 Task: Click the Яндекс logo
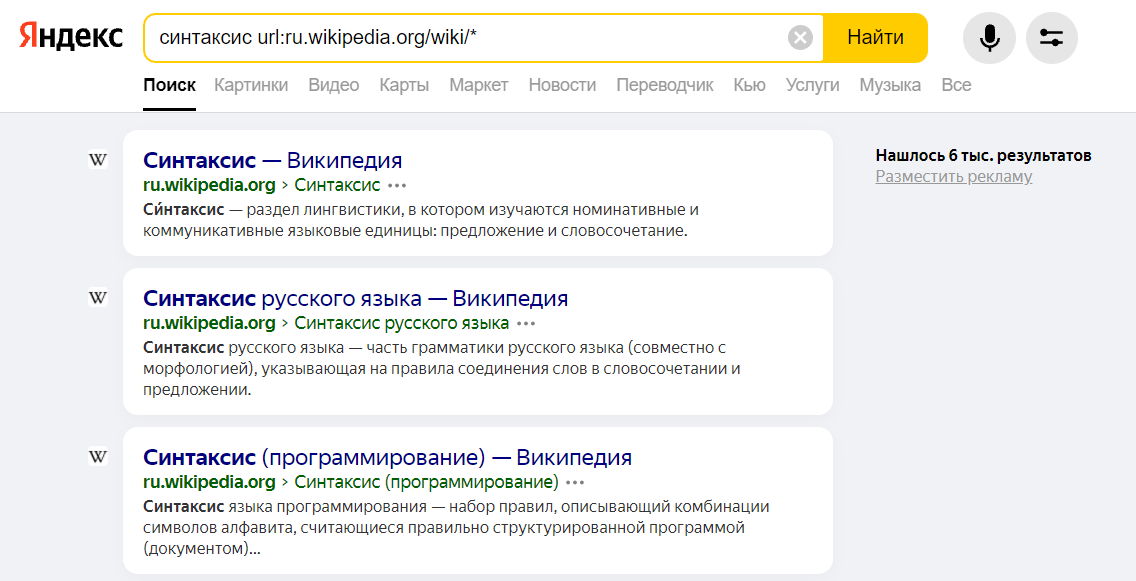[x=71, y=36]
